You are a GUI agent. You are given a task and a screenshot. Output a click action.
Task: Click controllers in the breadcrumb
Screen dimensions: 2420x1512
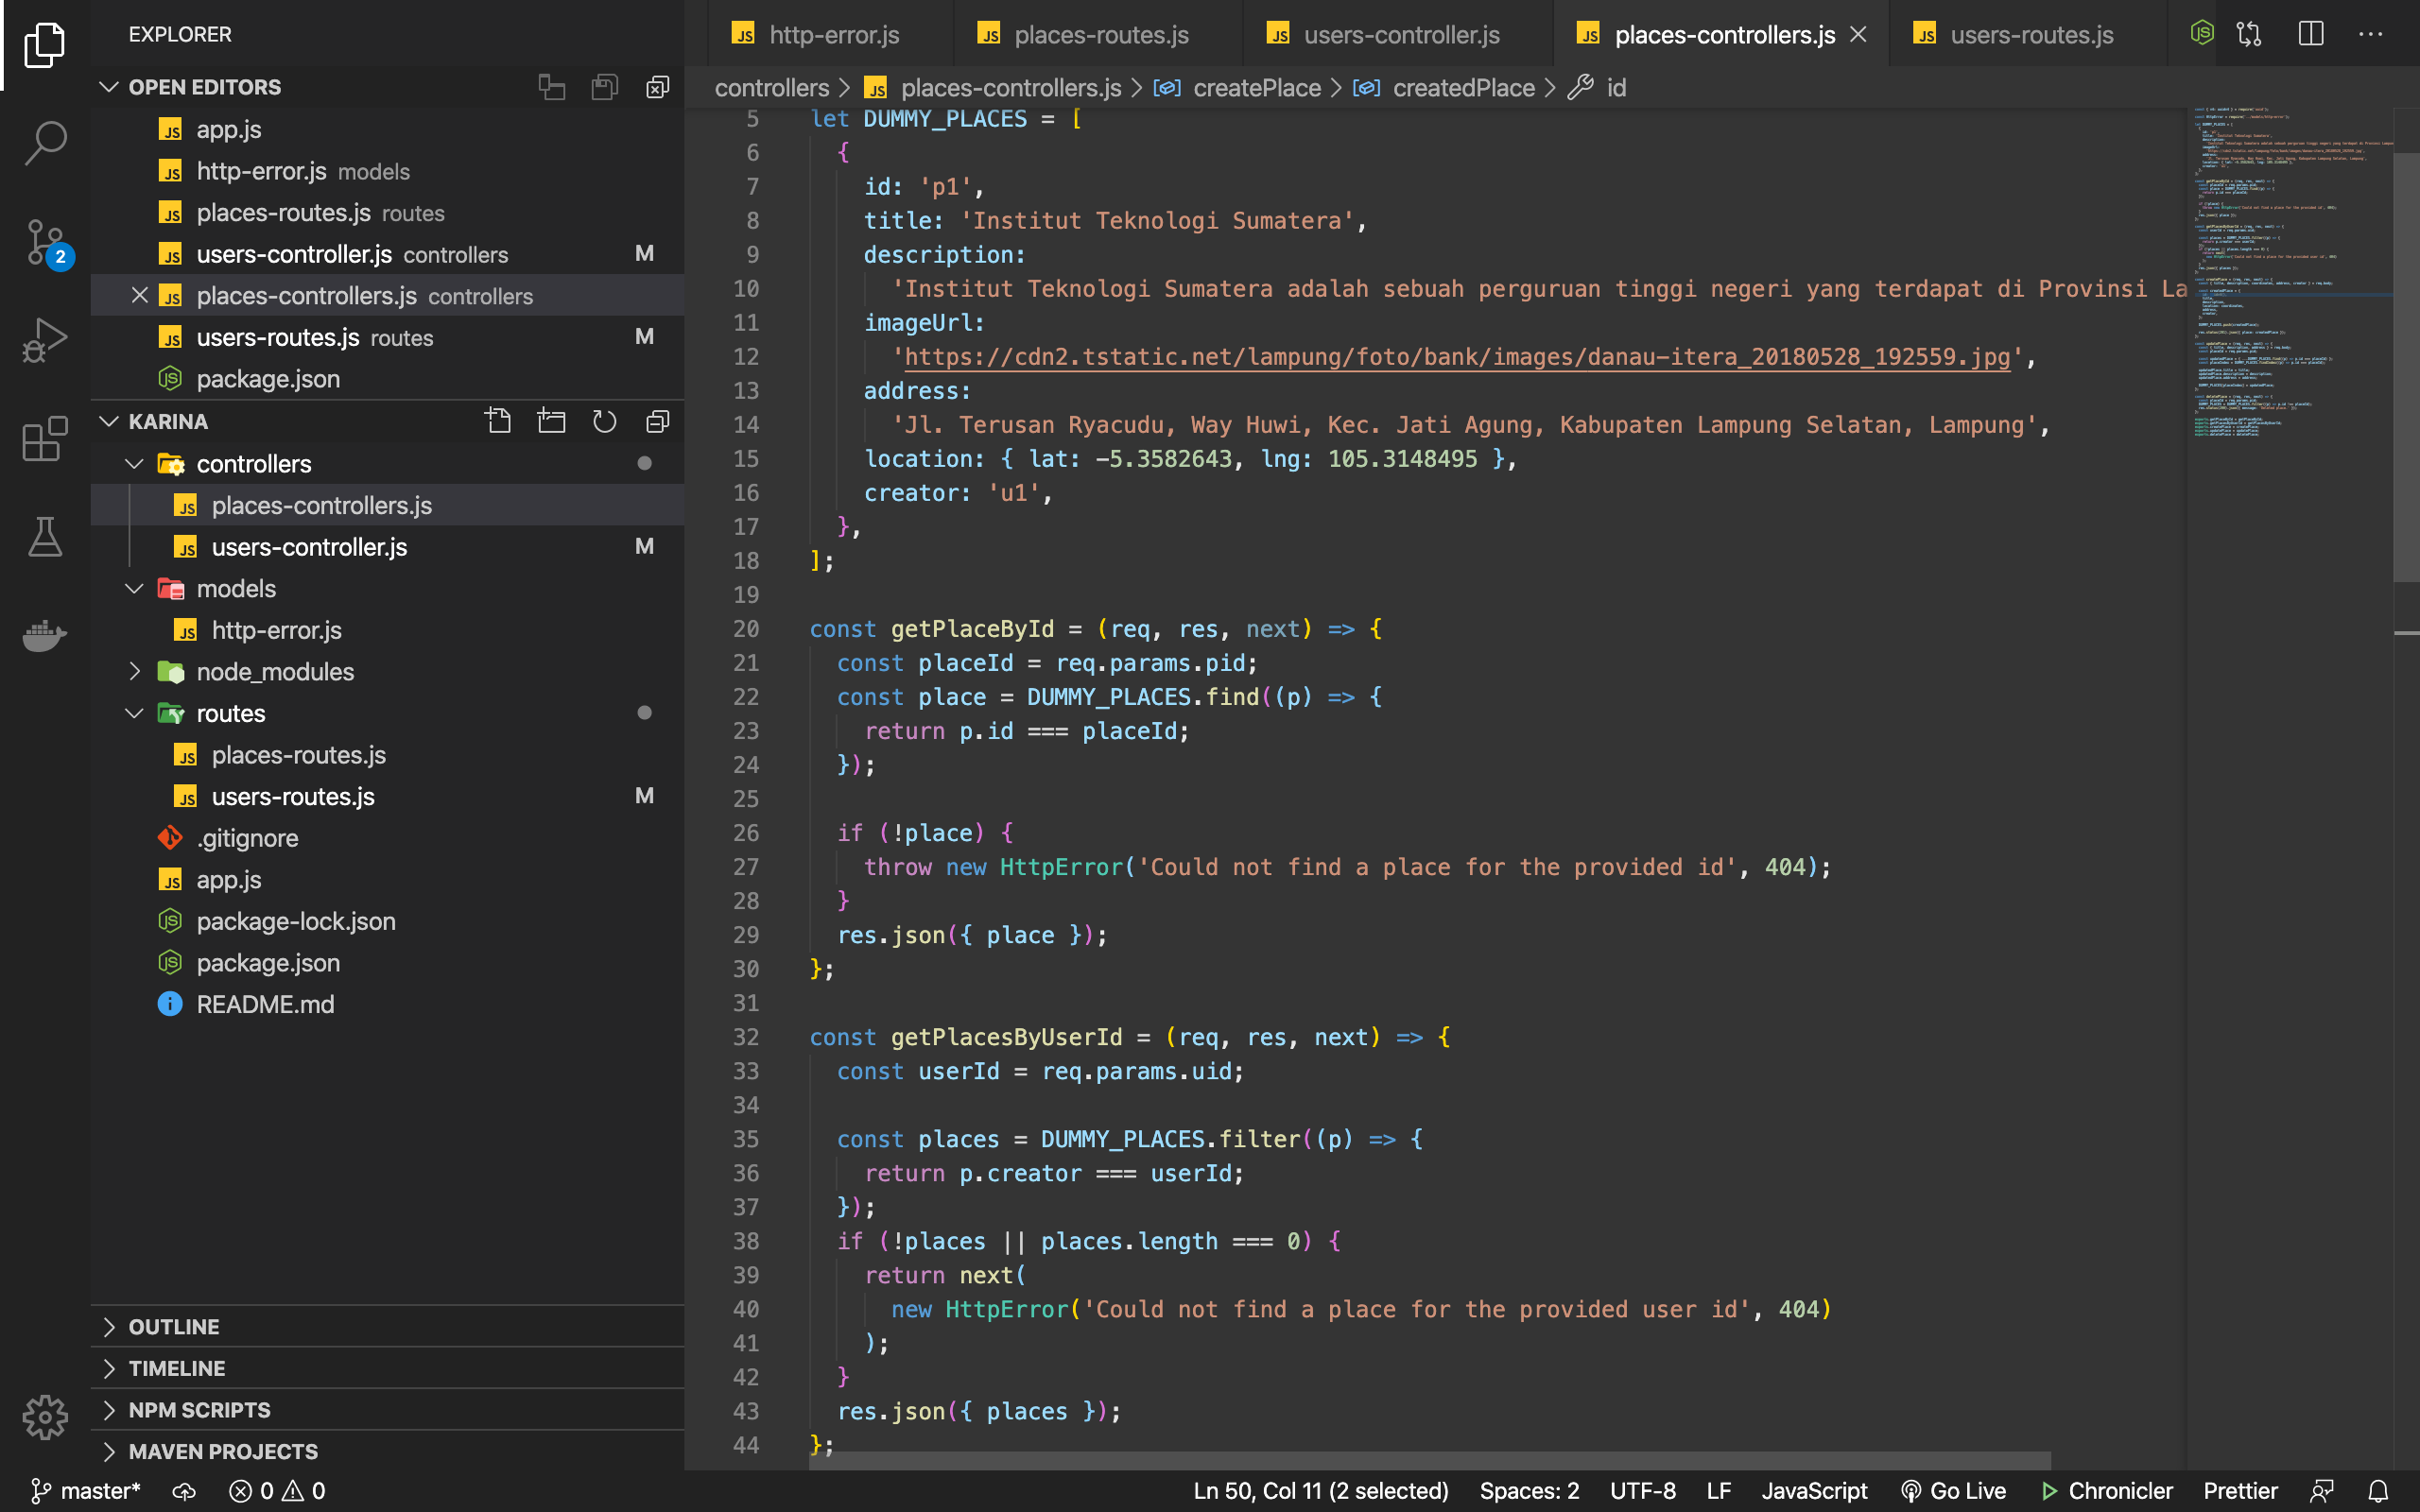pyautogui.click(x=771, y=88)
